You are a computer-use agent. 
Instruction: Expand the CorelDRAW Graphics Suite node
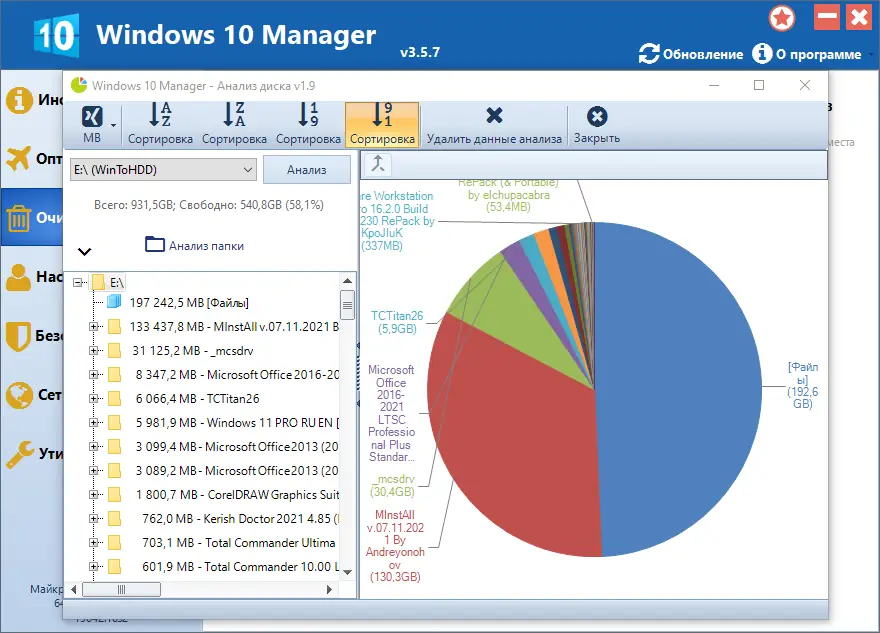pyautogui.click(x=94, y=494)
